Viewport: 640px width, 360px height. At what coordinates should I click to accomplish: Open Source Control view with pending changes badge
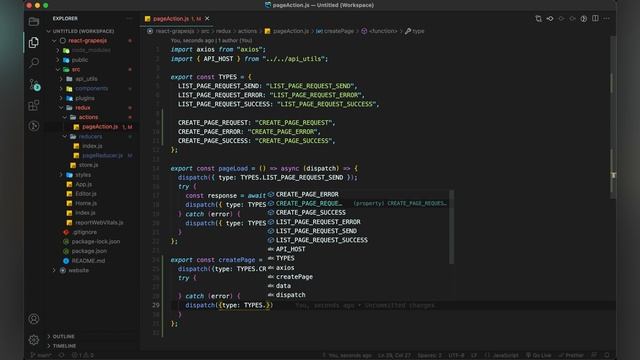point(34,85)
